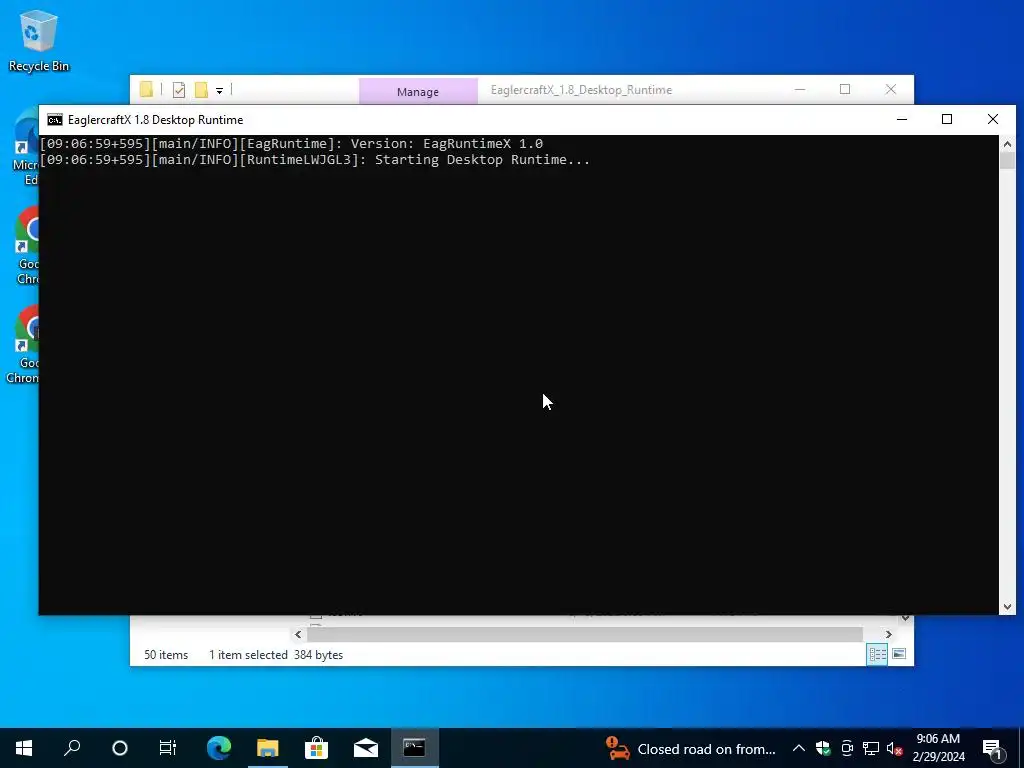
Task: Launch Cortana from the taskbar
Action: [x=120, y=748]
